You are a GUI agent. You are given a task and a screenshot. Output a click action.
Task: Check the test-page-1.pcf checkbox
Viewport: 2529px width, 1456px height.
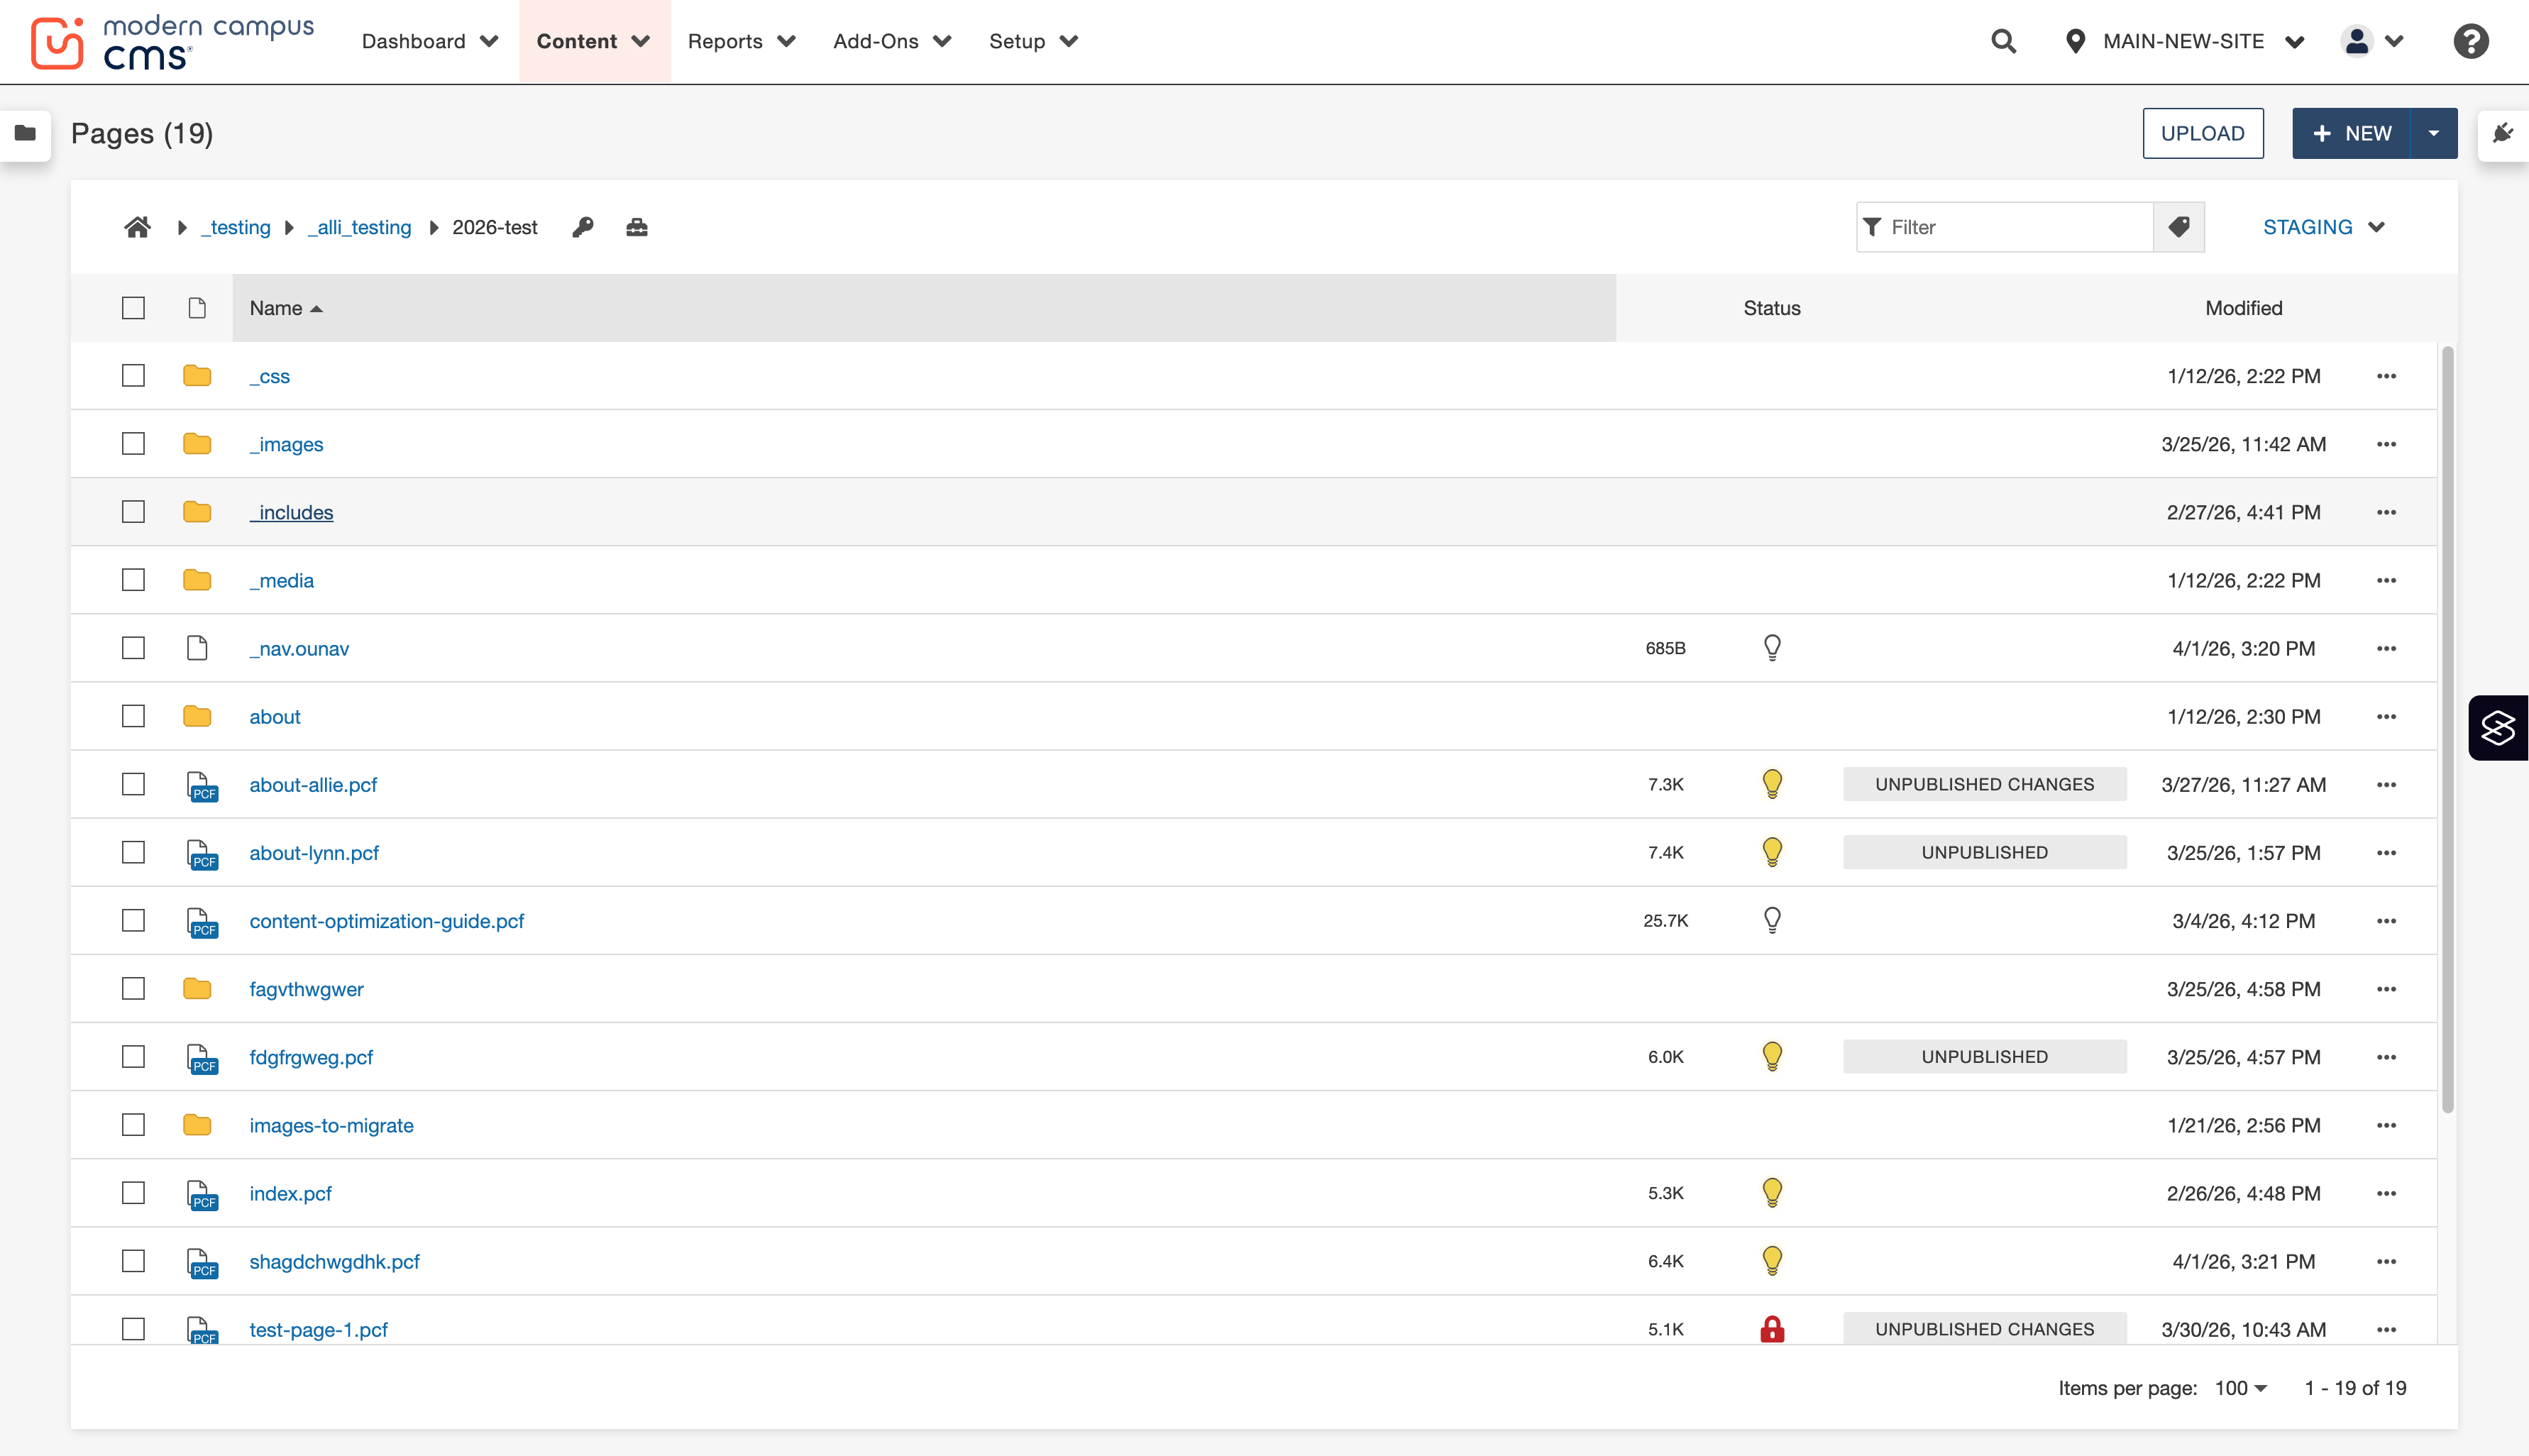[x=133, y=1329]
